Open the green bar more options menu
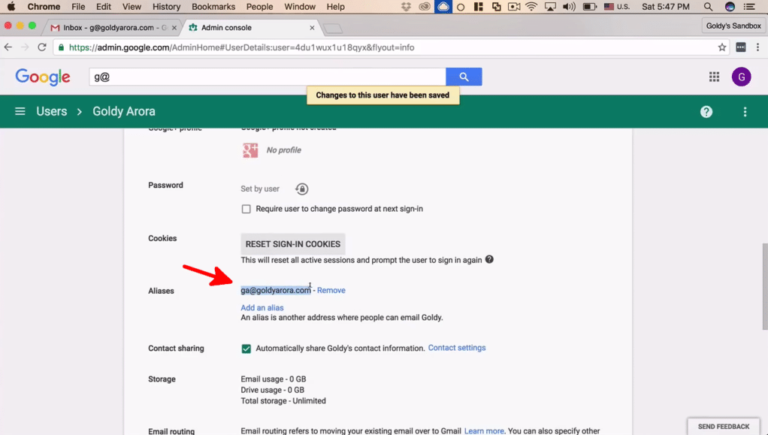This screenshot has width=768, height=435. (x=745, y=112)
